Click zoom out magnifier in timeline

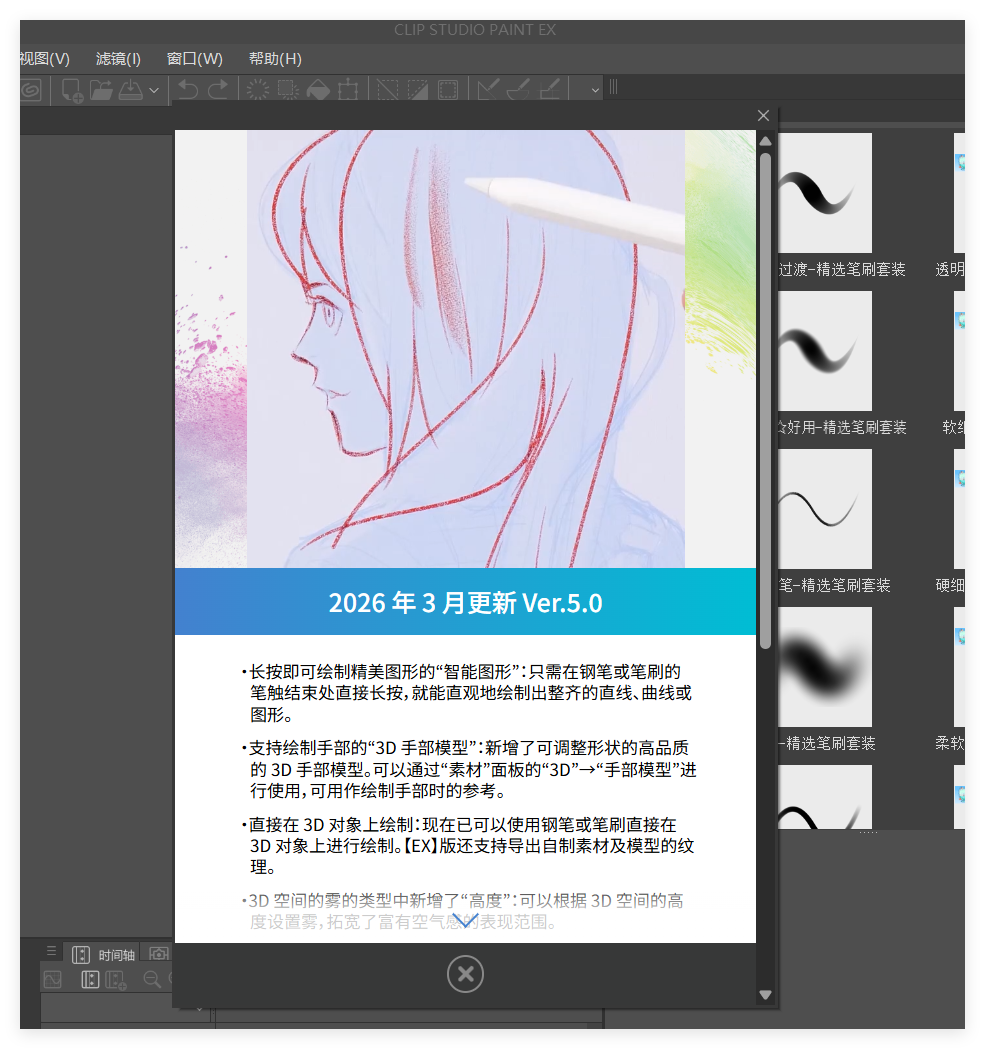[x=152, y=979]
